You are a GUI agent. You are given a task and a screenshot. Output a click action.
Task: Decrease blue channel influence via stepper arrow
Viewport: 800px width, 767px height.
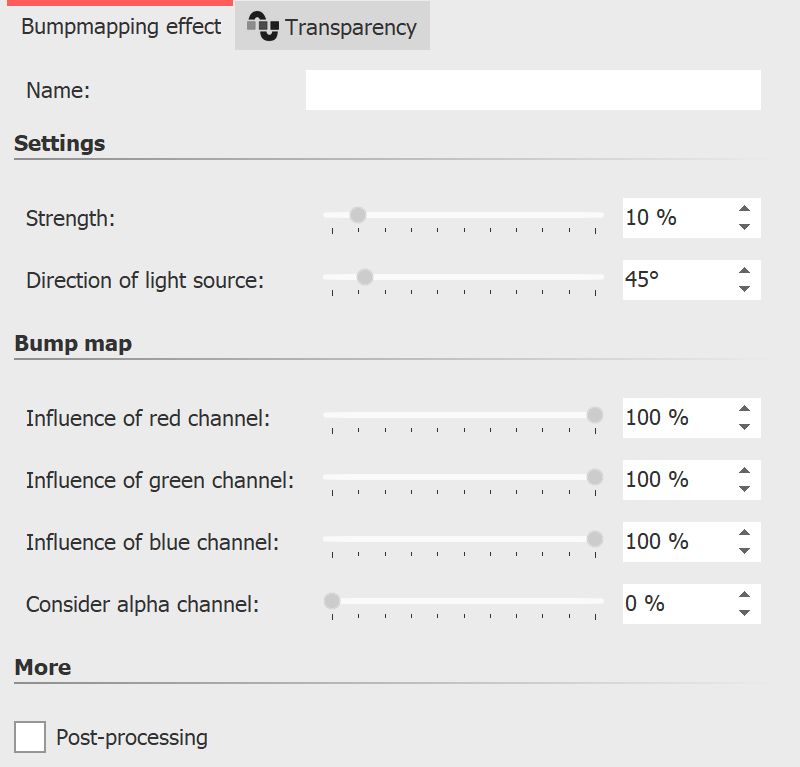point(745,550)
